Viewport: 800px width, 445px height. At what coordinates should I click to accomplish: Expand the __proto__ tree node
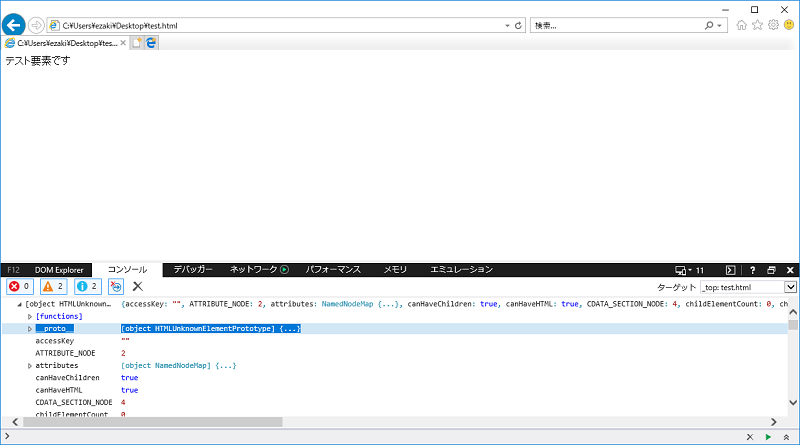tap(30, 328)
